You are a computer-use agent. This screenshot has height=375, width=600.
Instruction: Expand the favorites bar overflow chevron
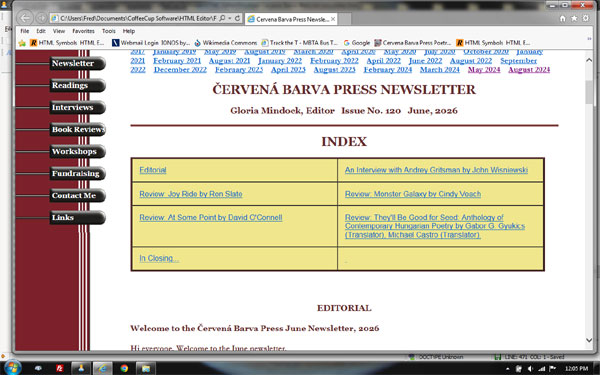(x=589, y=39)
